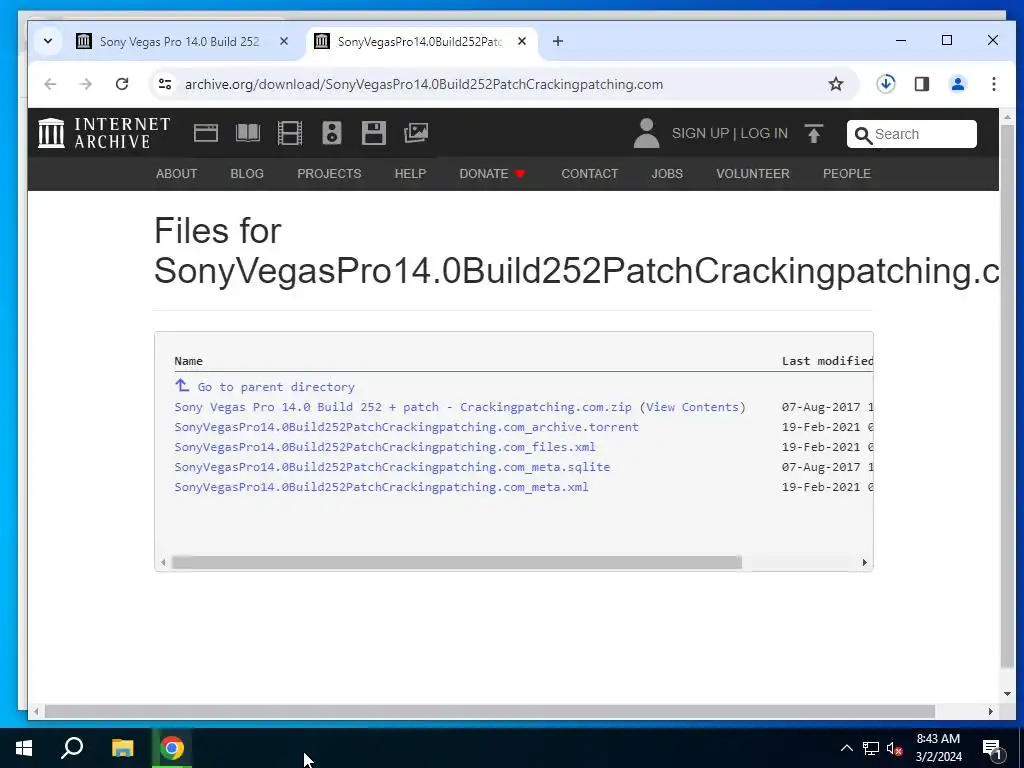Open Chrome downloads icon
1024x768 pixels.
click(x=886, y=84)
